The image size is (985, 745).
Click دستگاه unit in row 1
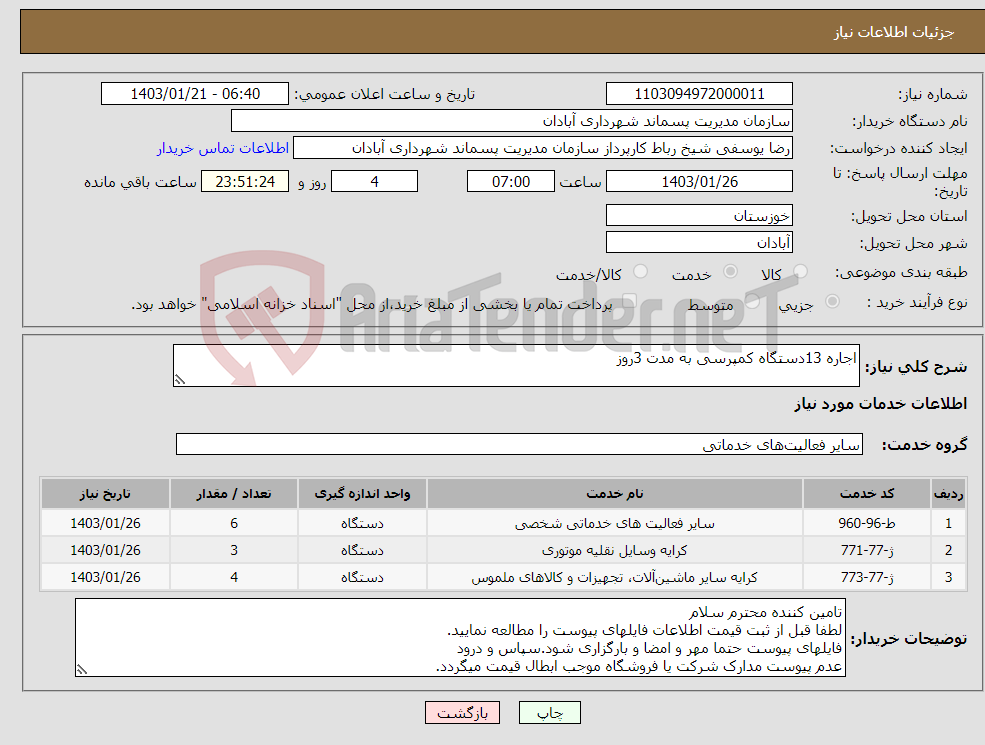pos(362,523)
